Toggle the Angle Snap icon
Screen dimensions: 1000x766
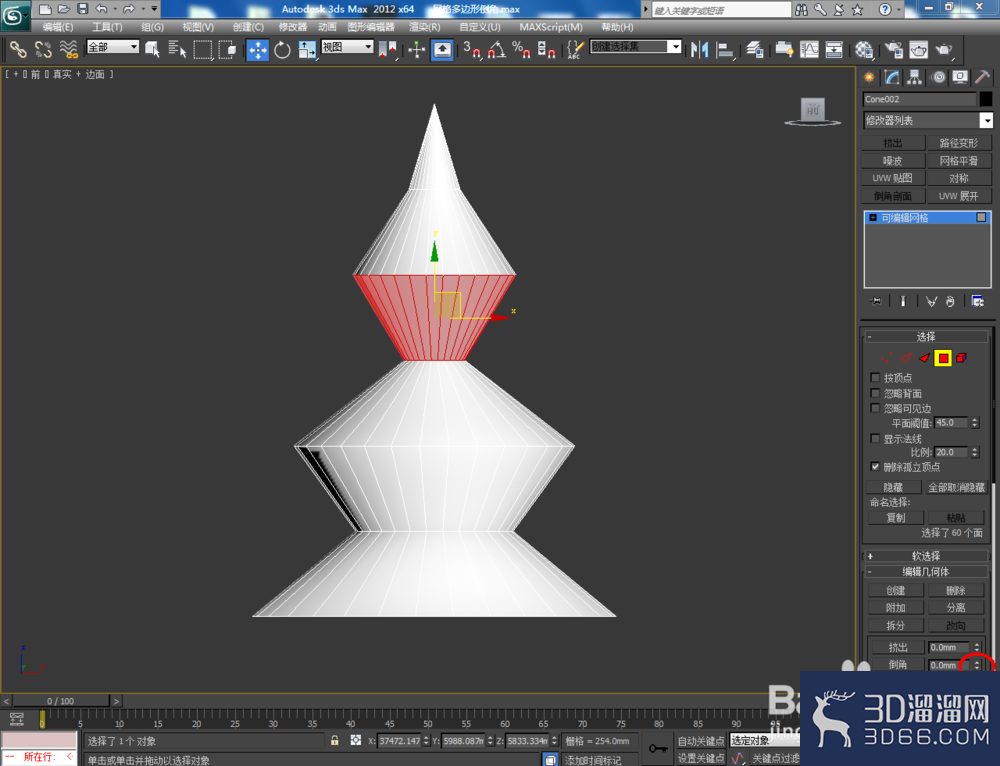point(497,49)
